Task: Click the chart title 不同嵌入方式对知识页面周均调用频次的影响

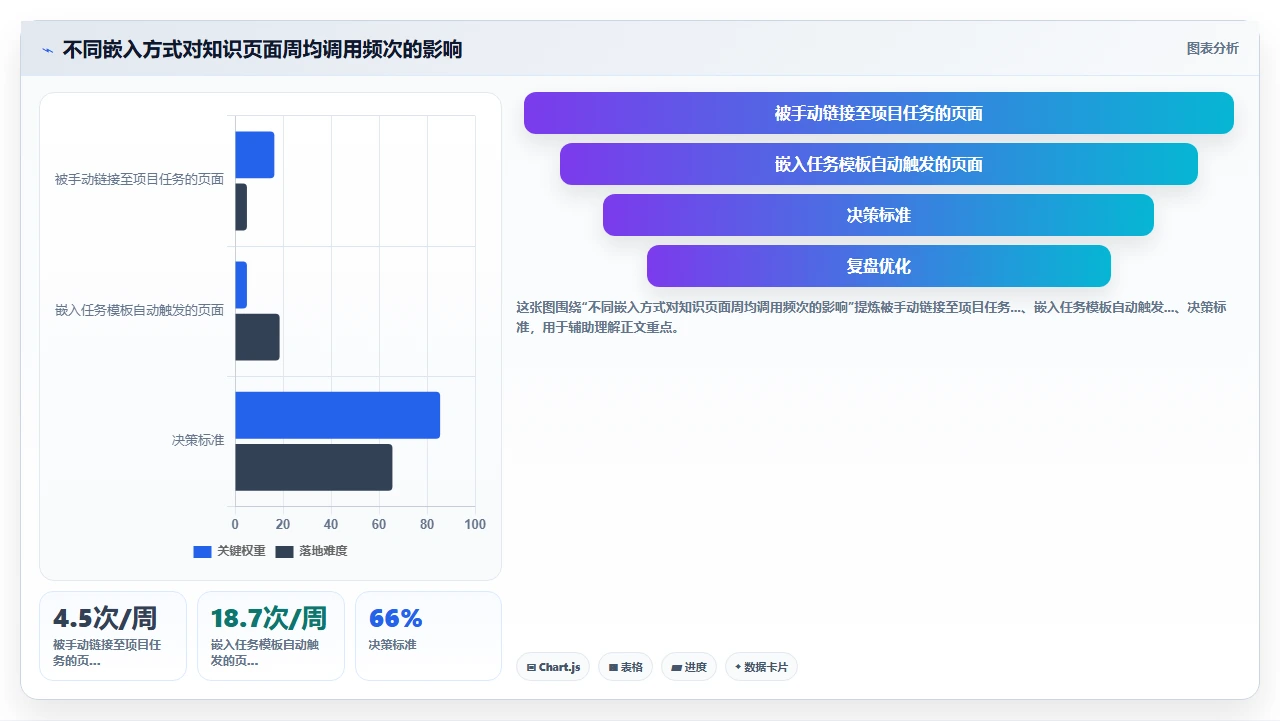Action: coord(262,49)
